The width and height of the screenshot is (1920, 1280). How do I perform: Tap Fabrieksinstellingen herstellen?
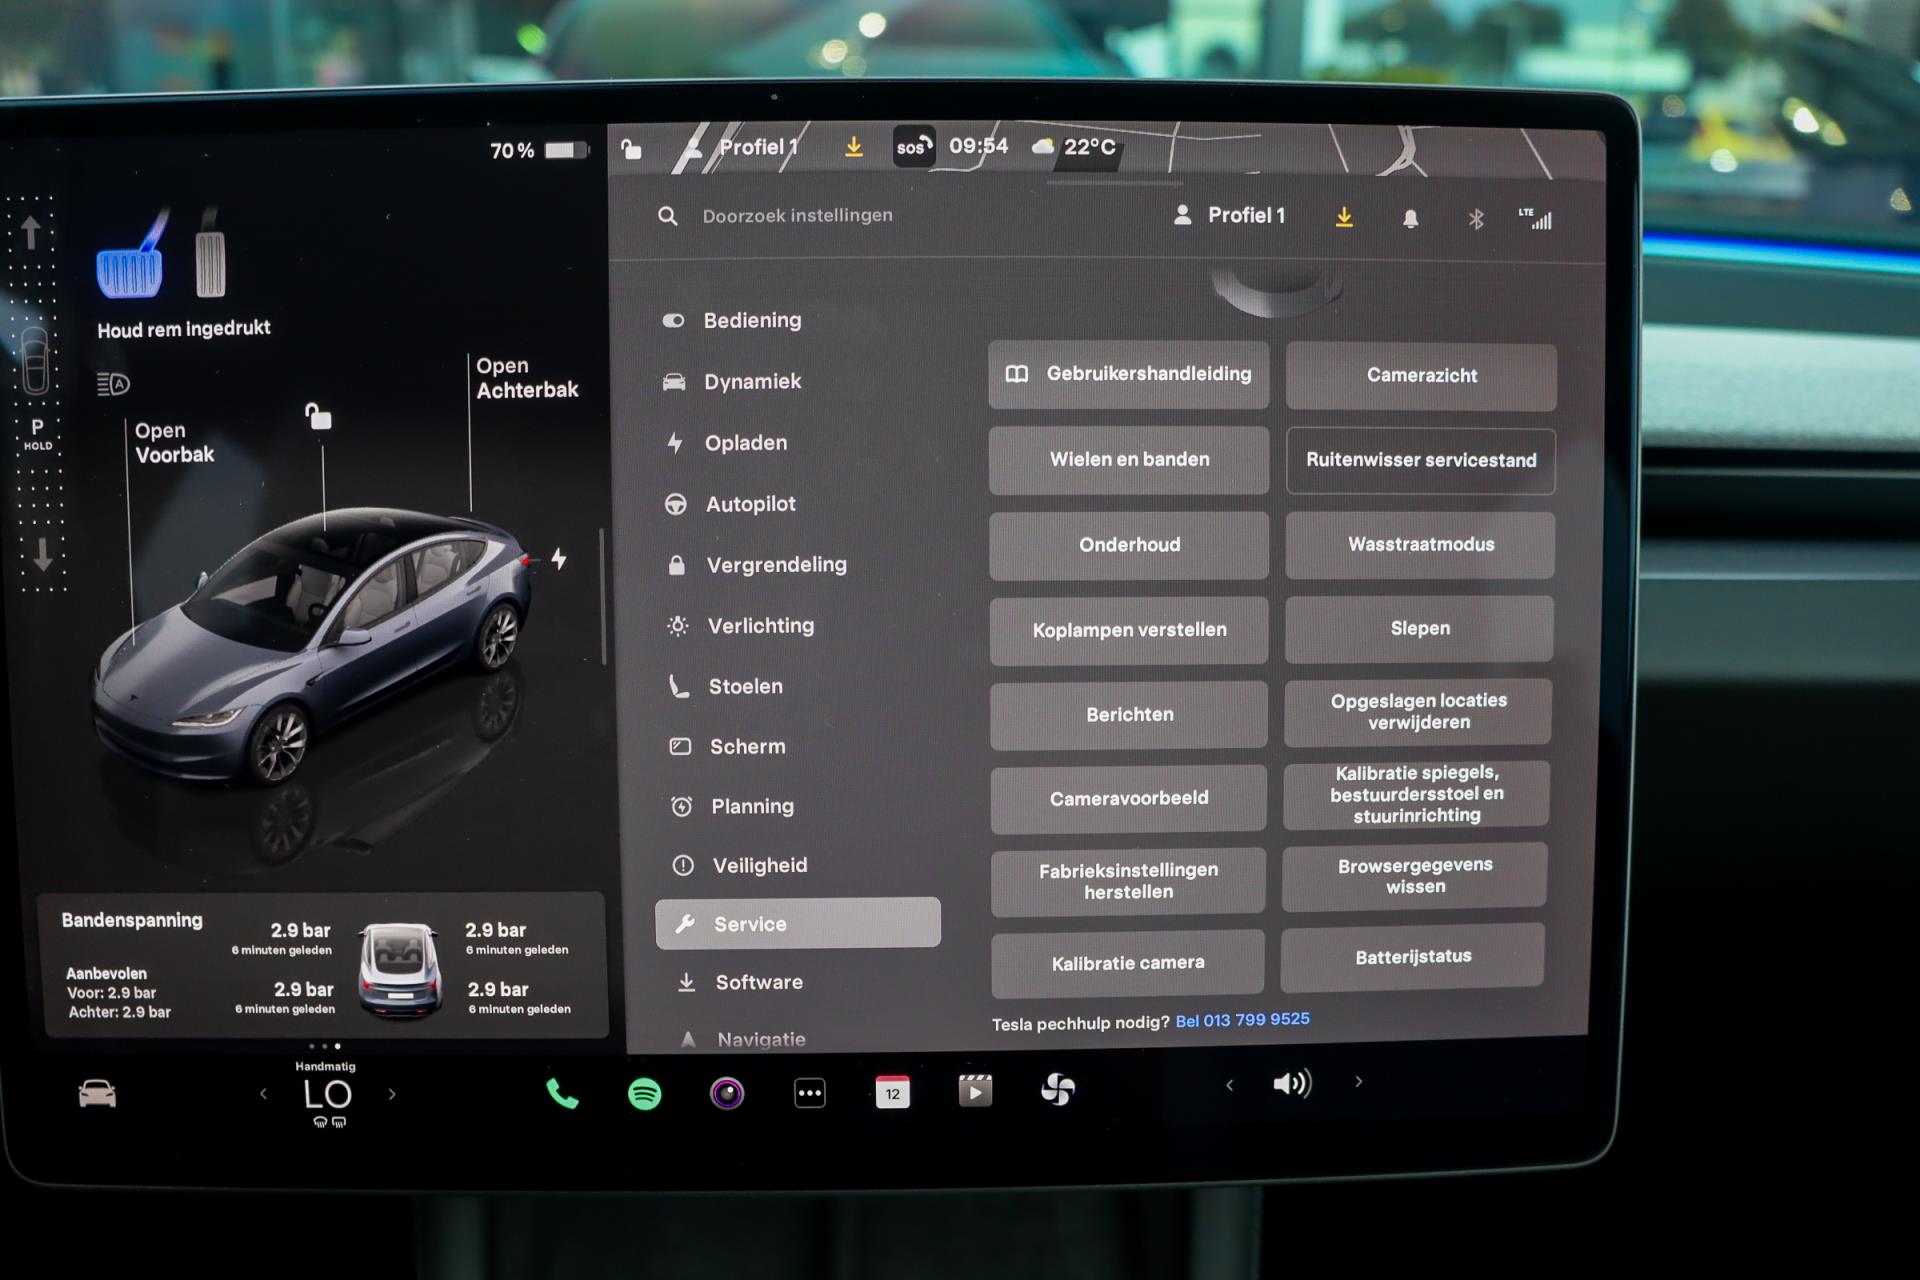[x=1128, y=881]
